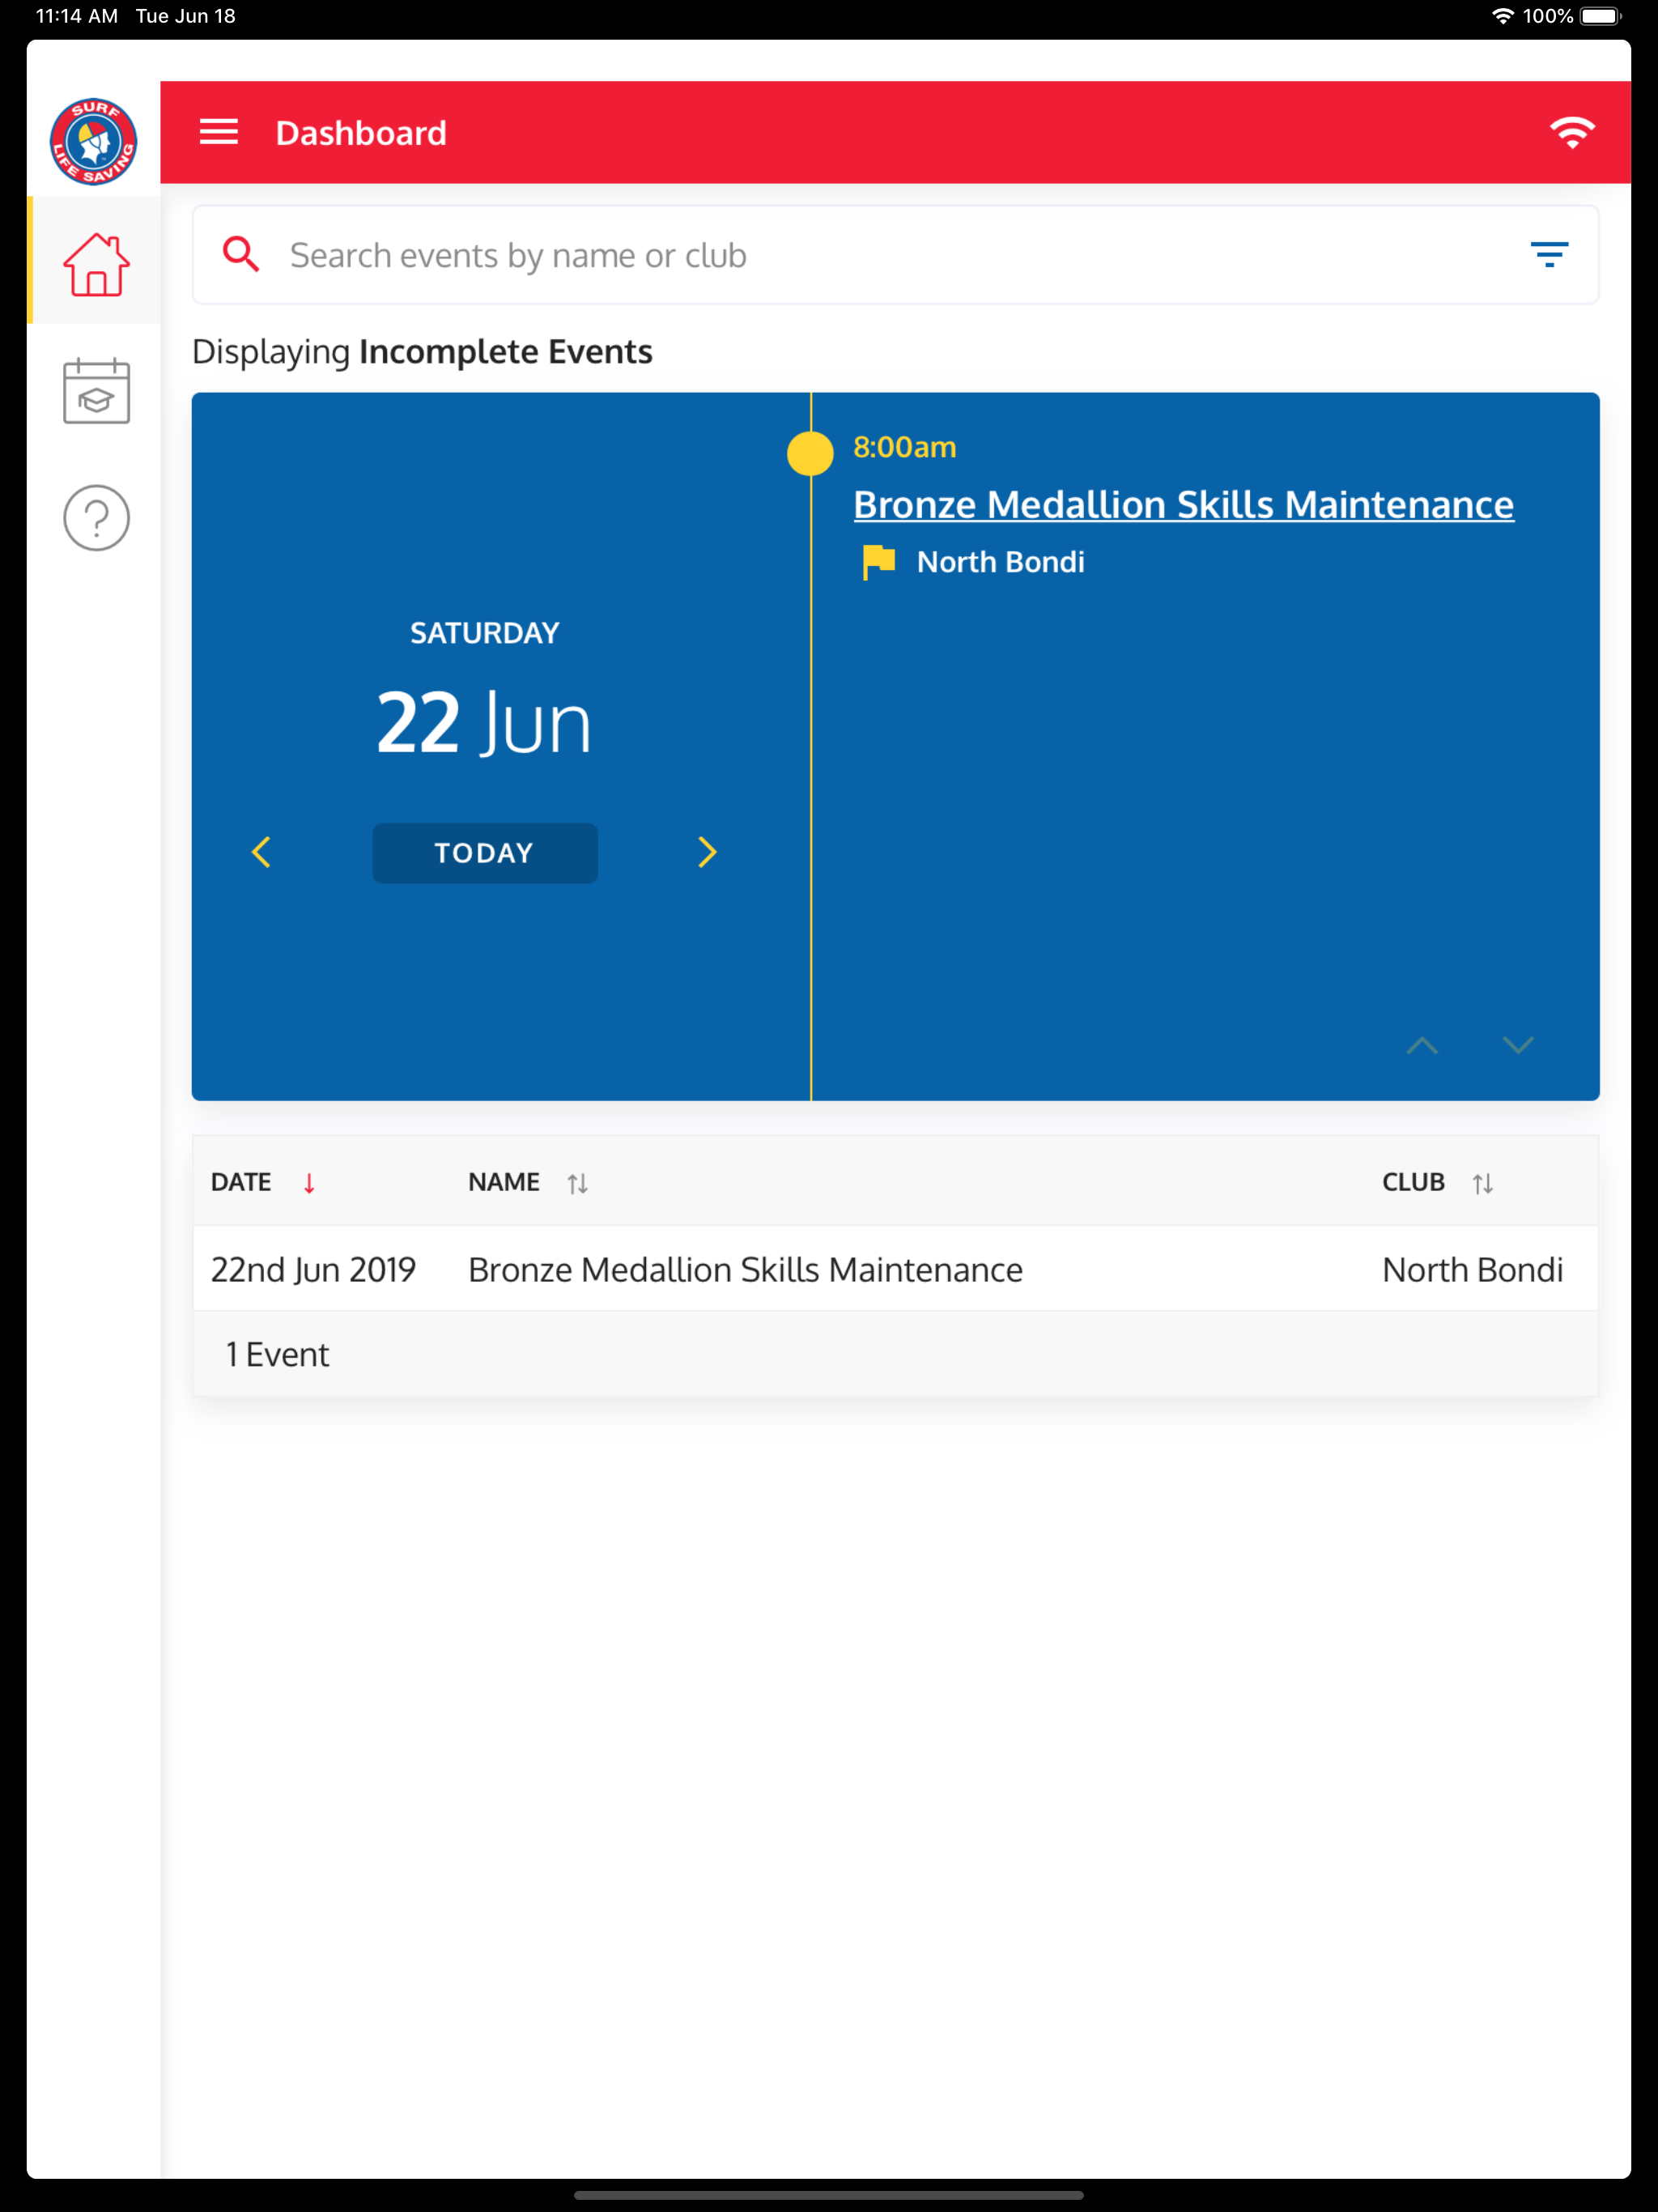Select the Home sidebar icon
This screenshot has height=2212, width=1658.
click(96, 264)
